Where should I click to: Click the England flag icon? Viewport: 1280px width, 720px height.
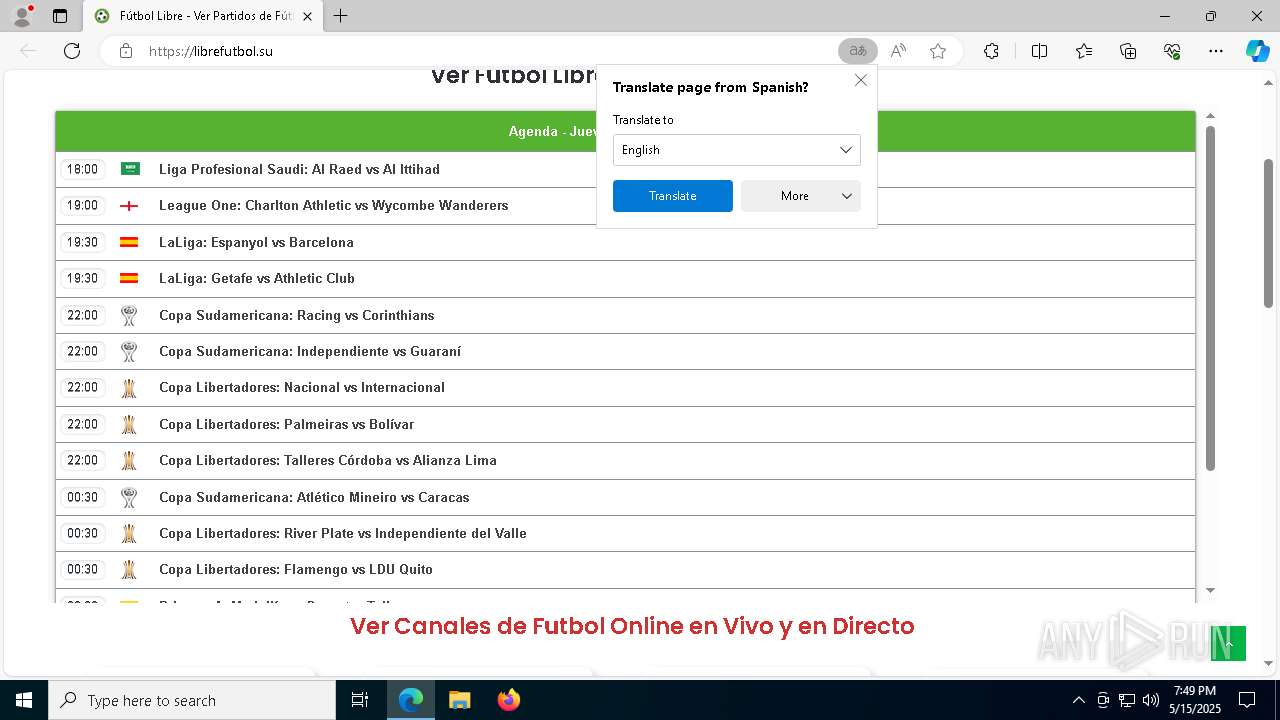click(x=129, y=206)
